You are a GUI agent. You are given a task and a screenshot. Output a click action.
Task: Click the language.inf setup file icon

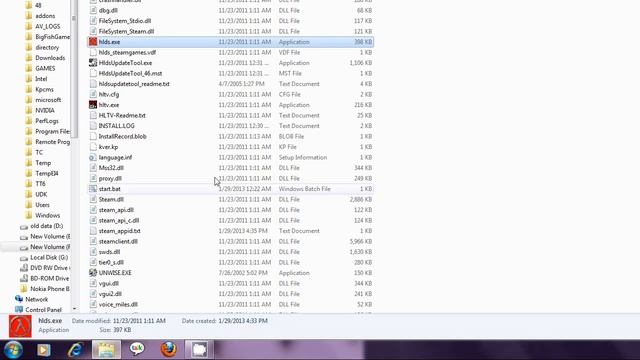93,157
